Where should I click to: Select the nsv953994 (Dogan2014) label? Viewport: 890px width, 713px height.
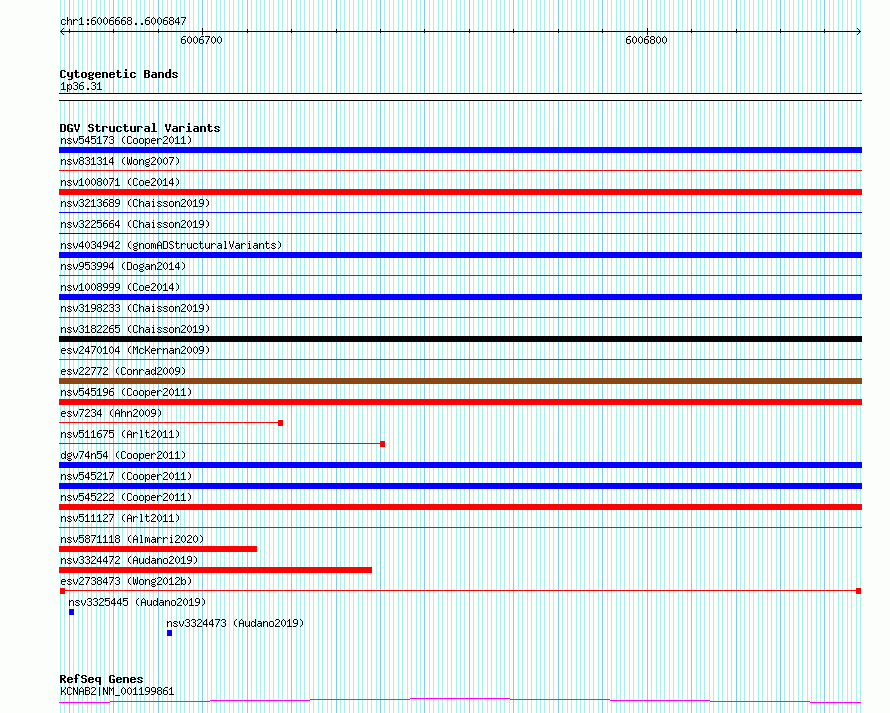coord(123,266)
